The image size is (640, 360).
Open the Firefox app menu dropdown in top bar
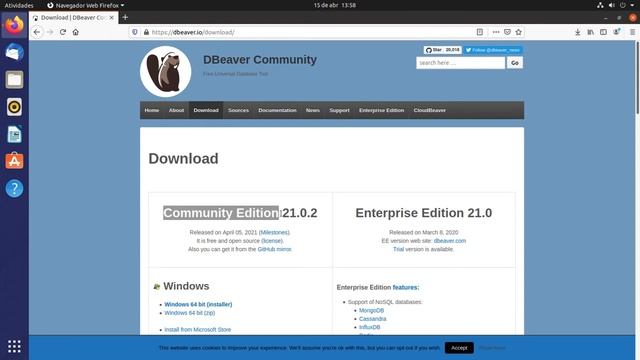click(86, 5)
